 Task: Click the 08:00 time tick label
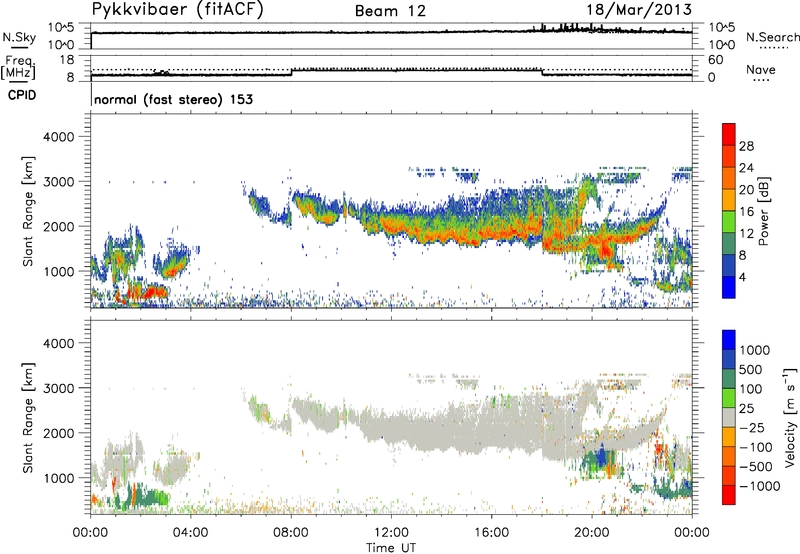(291, 533)
